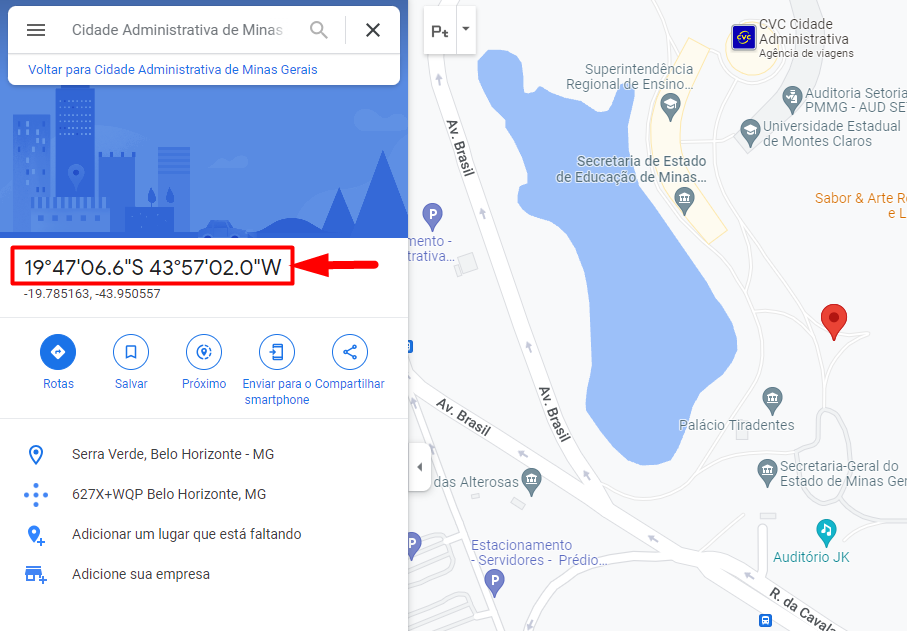Image resolution: width=907 pixels, height=631 pixels.
Task: Open the hamburger menu in search box
Action: click(x=36, y=30)
